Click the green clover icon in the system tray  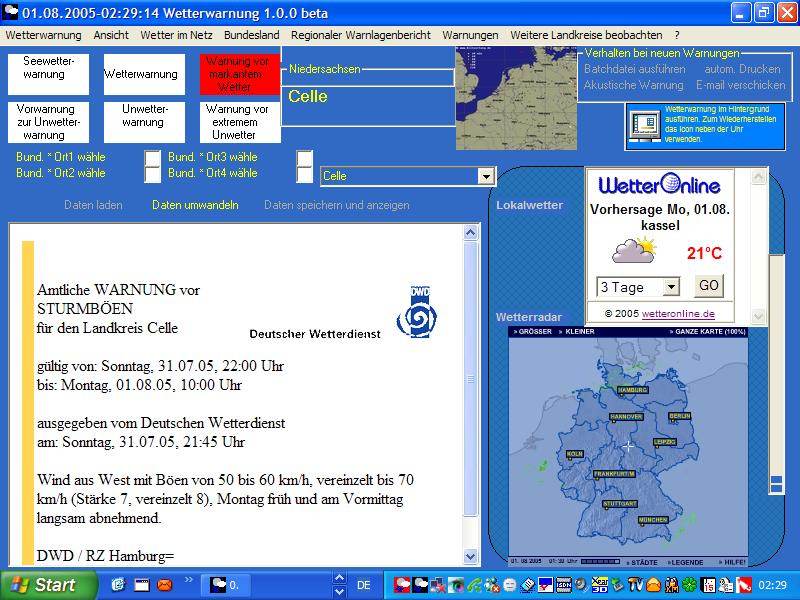click(x=688, y=585)
